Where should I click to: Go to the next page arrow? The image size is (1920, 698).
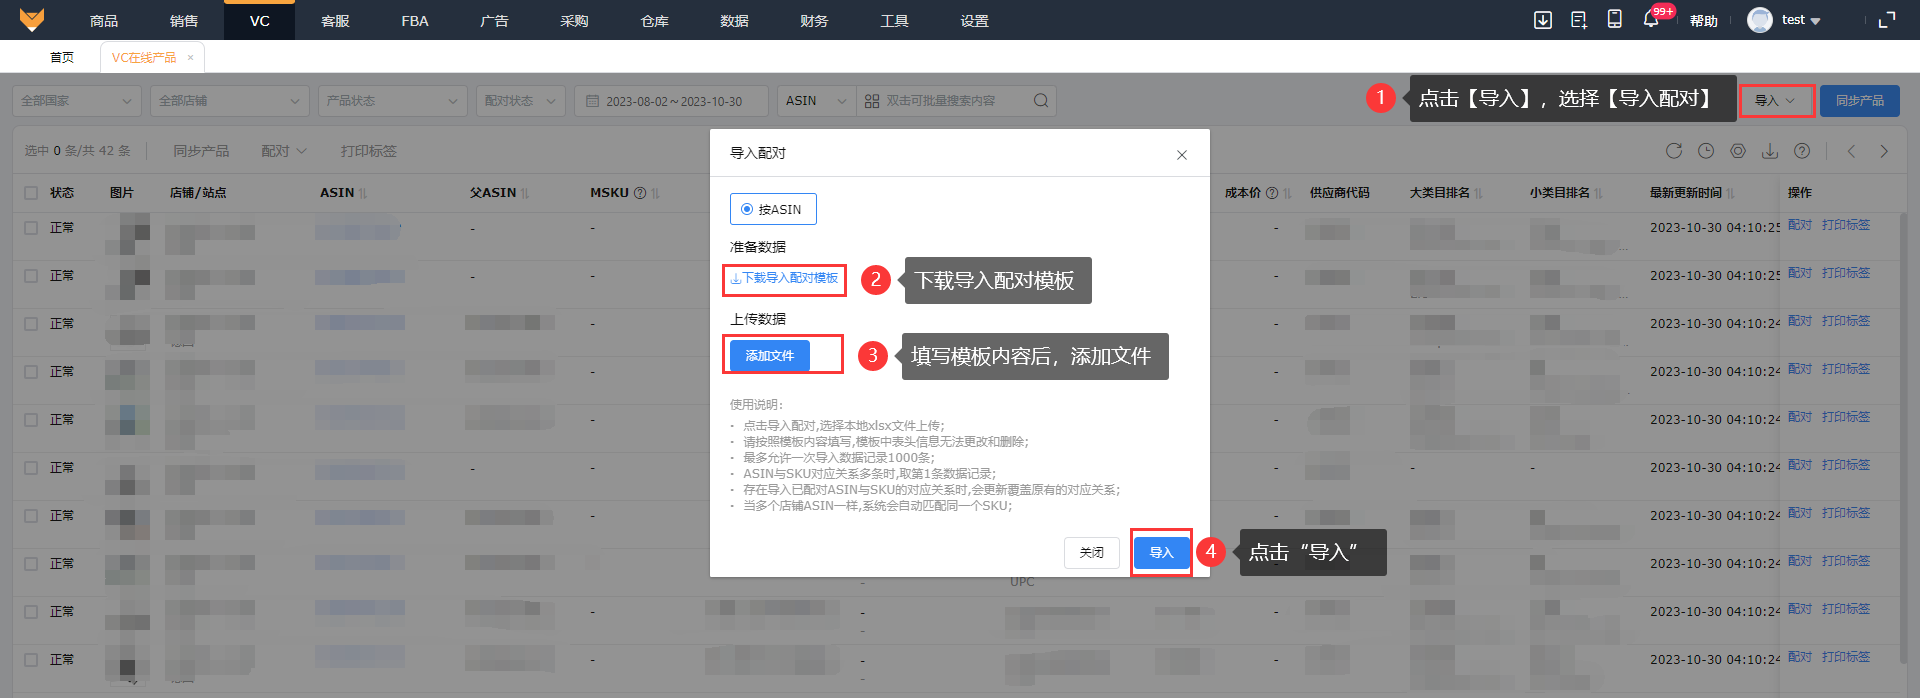coord(1884,151)
